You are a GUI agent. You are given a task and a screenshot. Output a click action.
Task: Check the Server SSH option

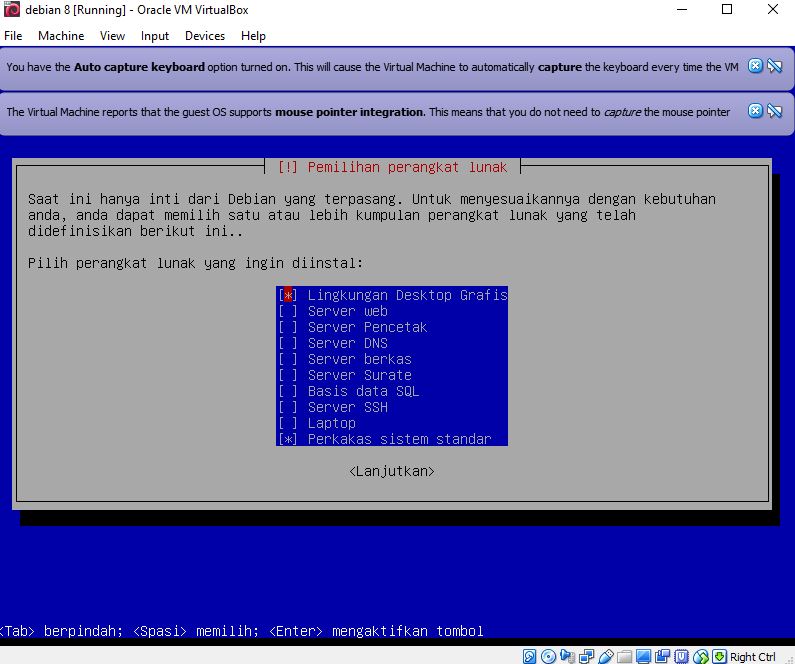tap(392, 407)
